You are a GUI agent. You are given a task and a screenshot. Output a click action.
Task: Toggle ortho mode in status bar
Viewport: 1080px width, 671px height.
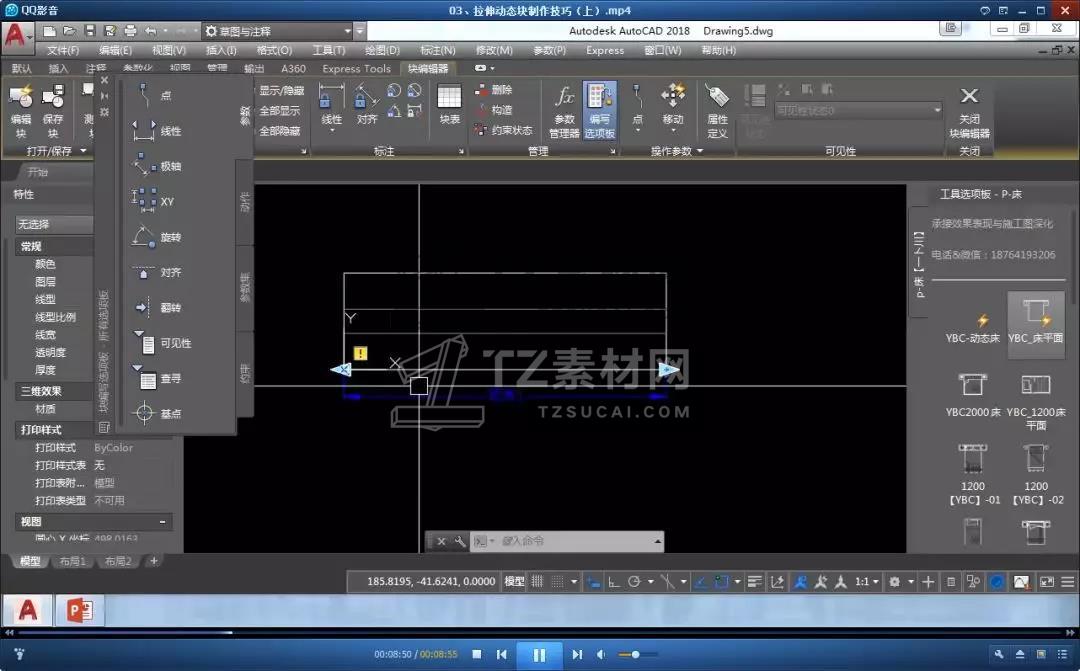coord(613,581)
